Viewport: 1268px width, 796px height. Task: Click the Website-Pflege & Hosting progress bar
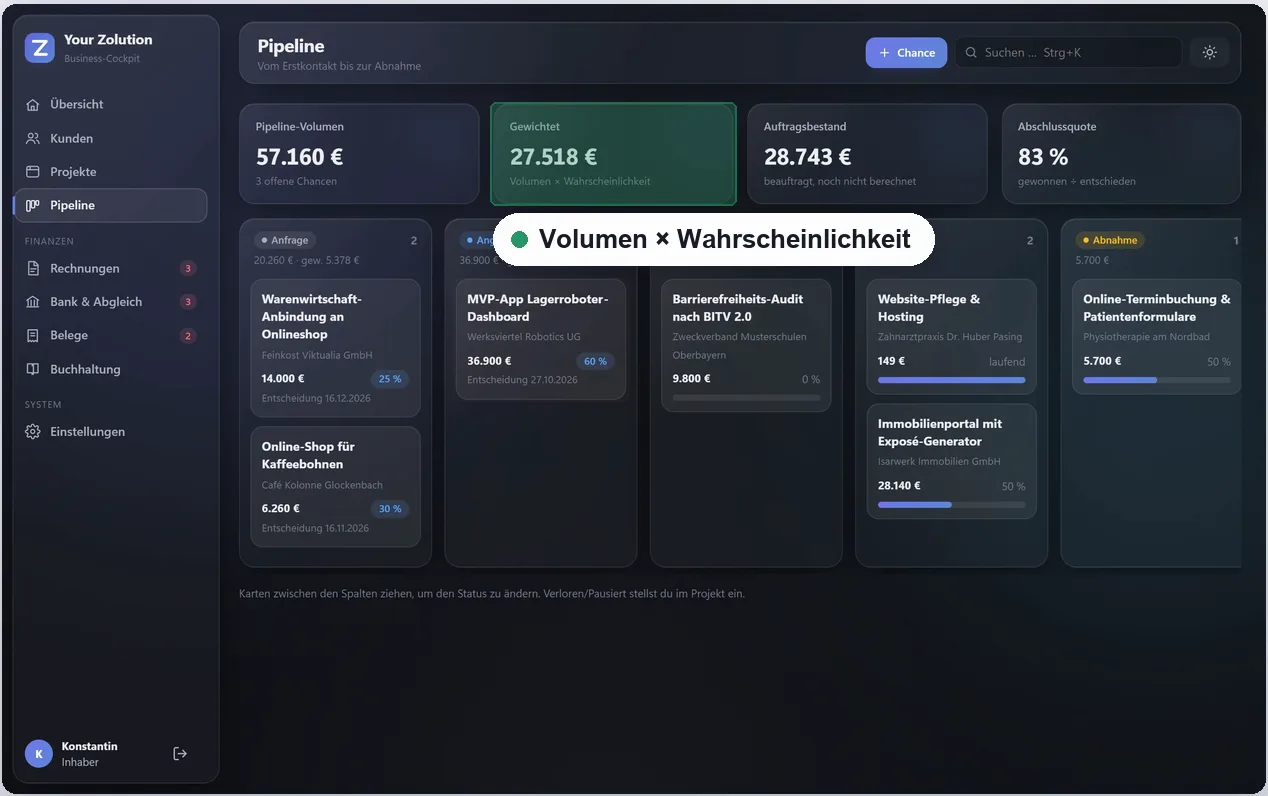952,380
